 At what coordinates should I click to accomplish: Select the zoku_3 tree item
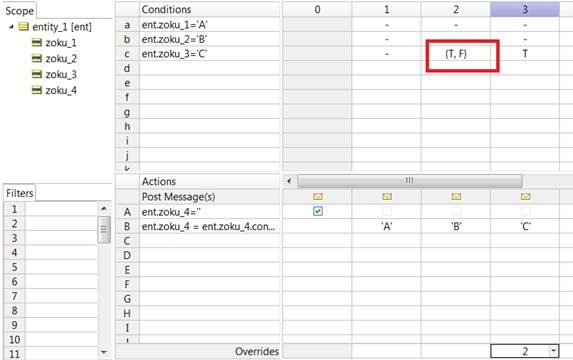pyautogui.click(x=61, y=75)
